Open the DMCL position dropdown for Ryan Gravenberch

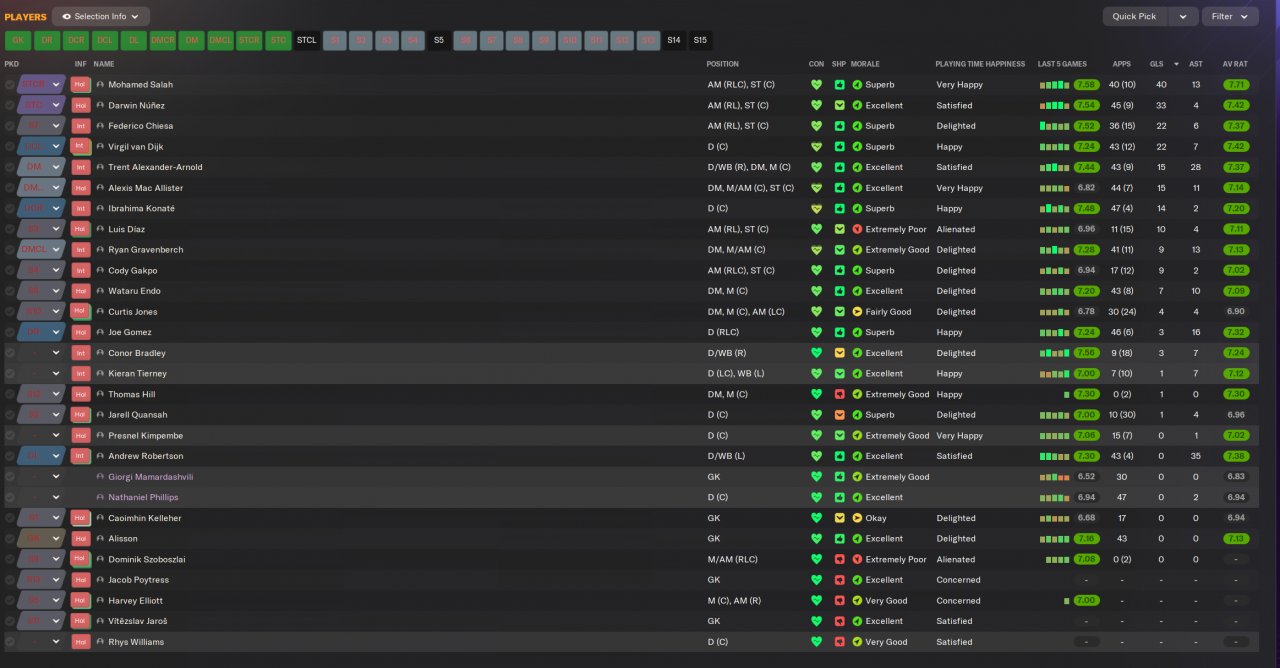(x=41, y=250)
